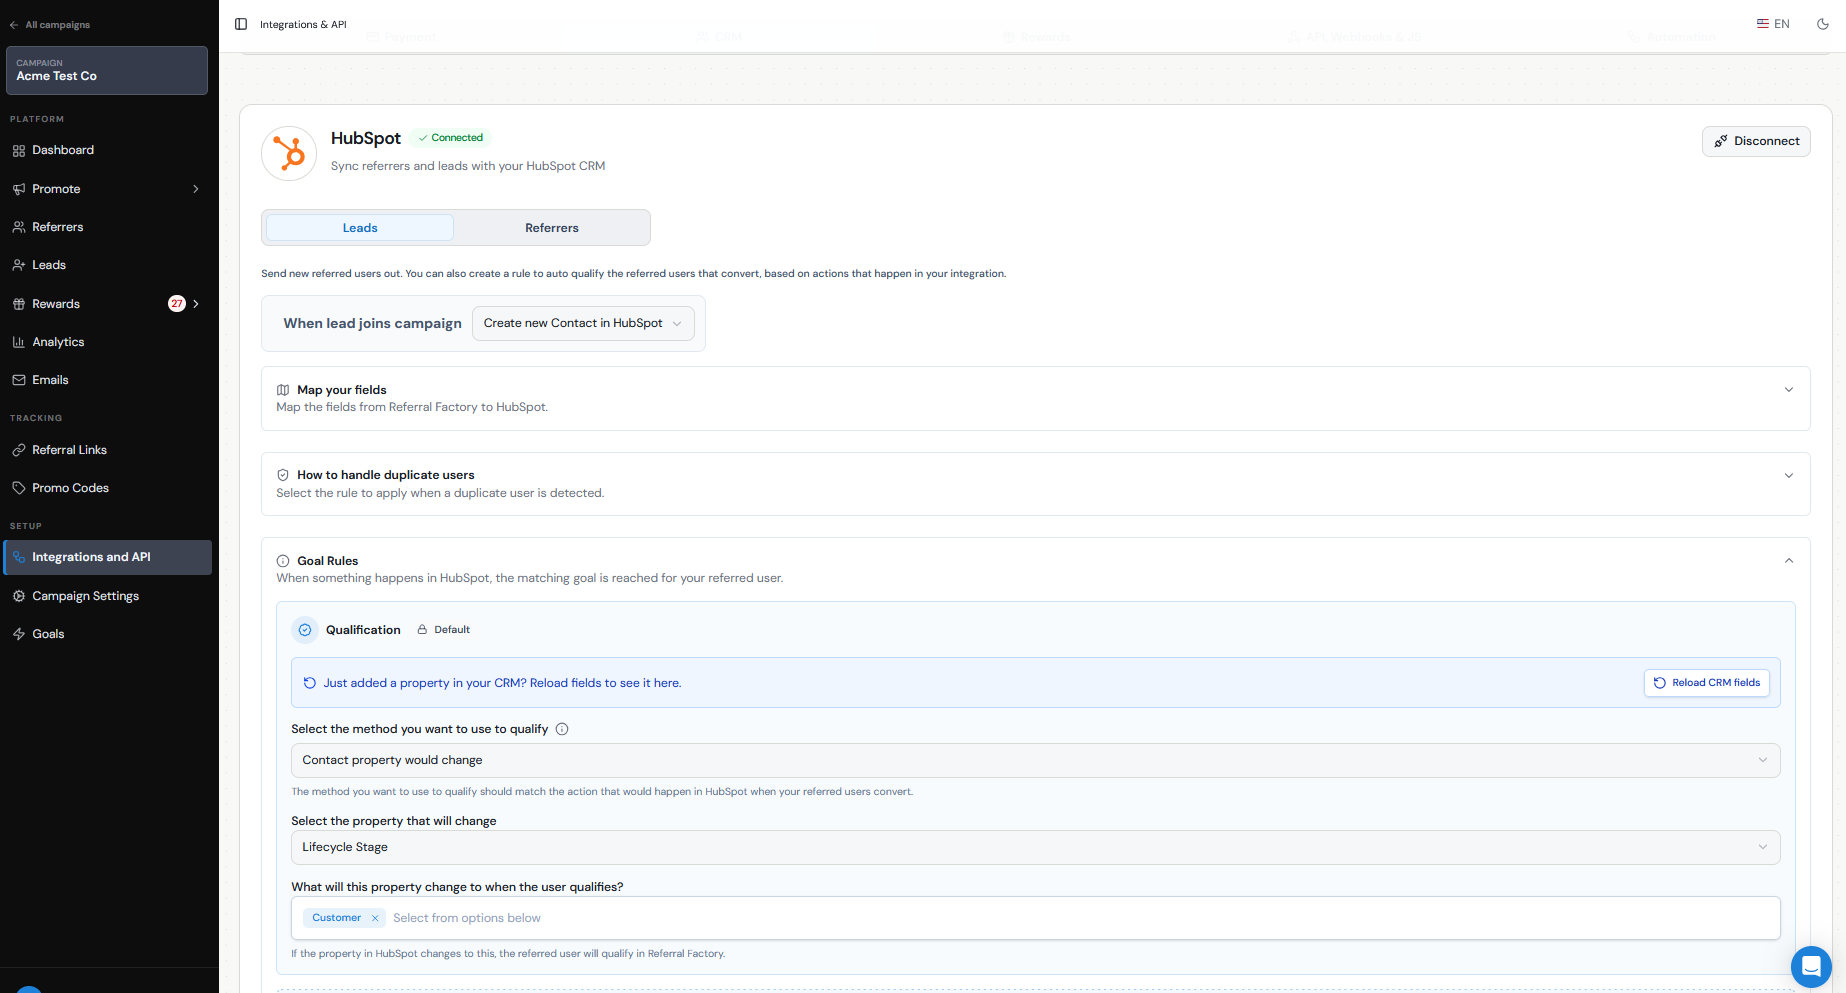Click the Integrations and API icon
The width and height of the screenshot is (1846, 993).
click(19, 557)
